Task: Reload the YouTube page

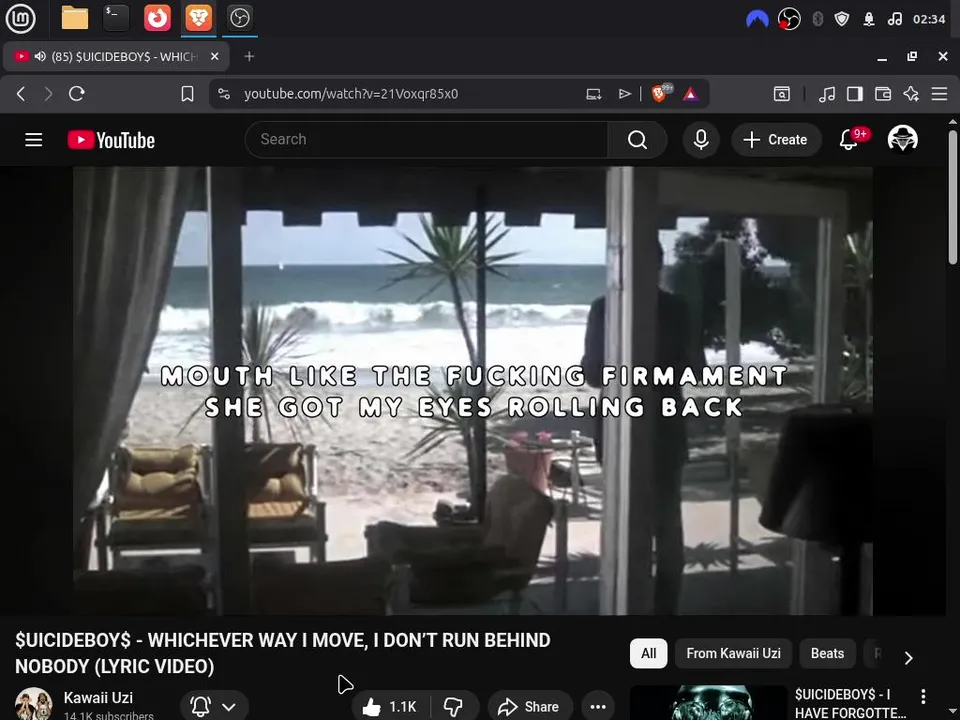Action: tap(77, 94)
